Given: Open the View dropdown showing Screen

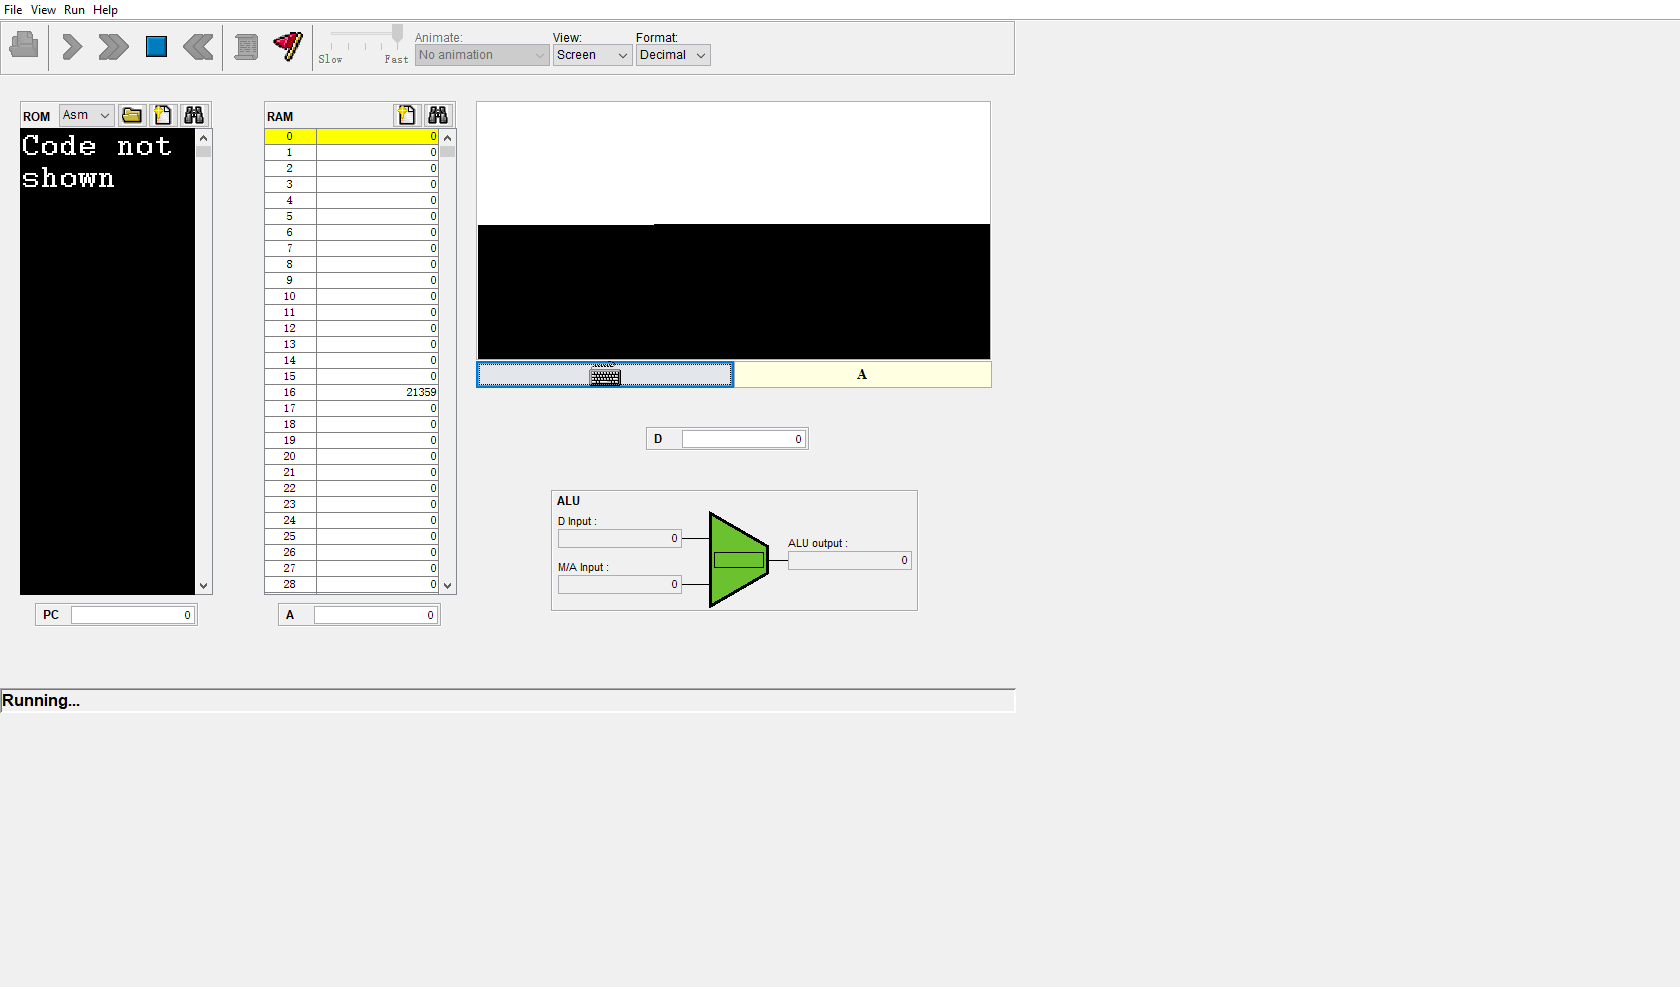Looking at the screenshot, I should coord(592,55).
